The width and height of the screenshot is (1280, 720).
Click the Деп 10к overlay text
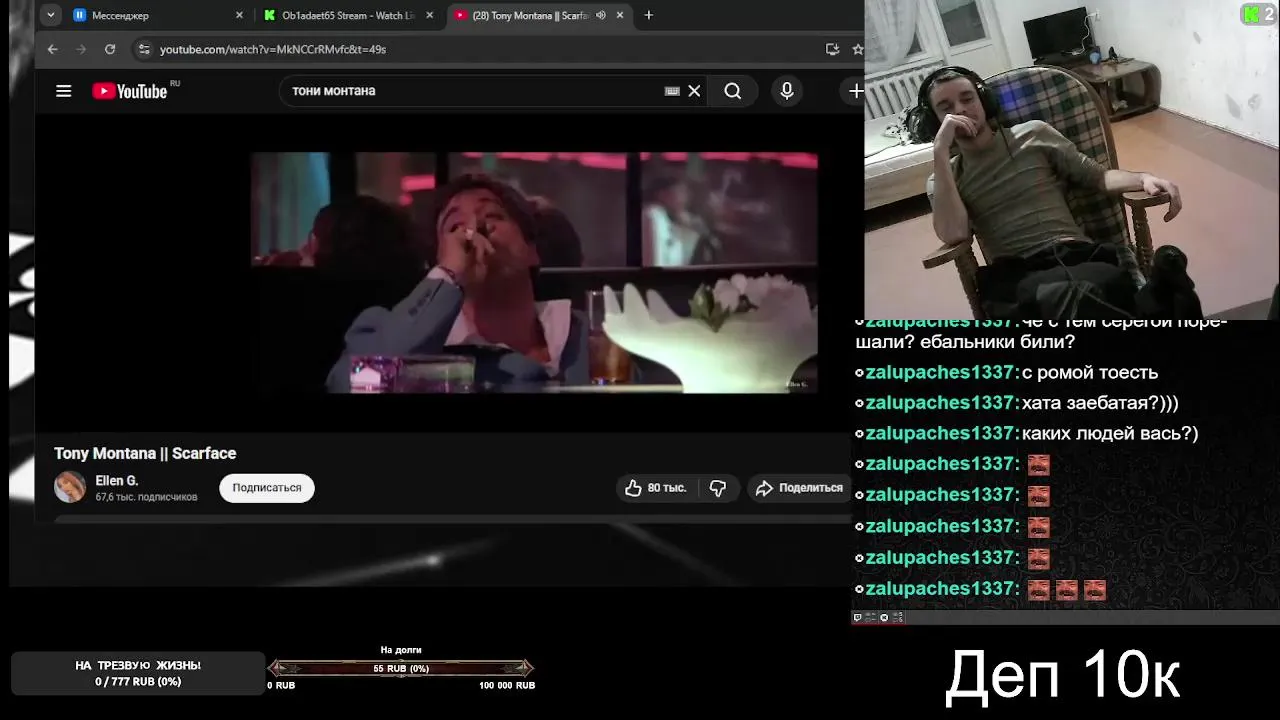(1062, 675)
